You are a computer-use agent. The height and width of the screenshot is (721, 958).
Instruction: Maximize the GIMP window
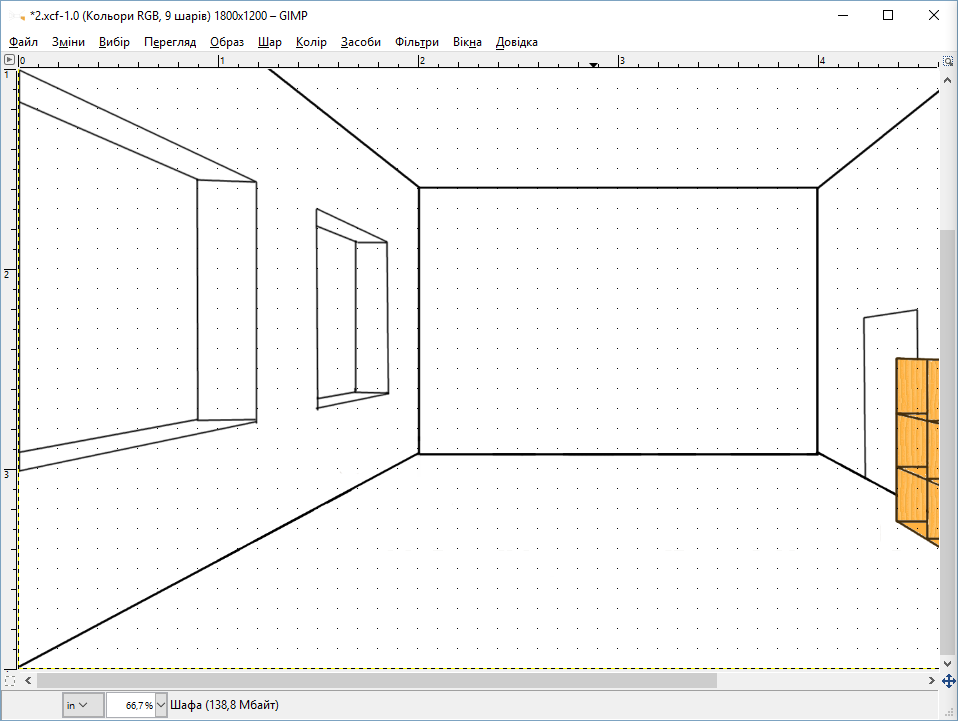tap(888, 15)
